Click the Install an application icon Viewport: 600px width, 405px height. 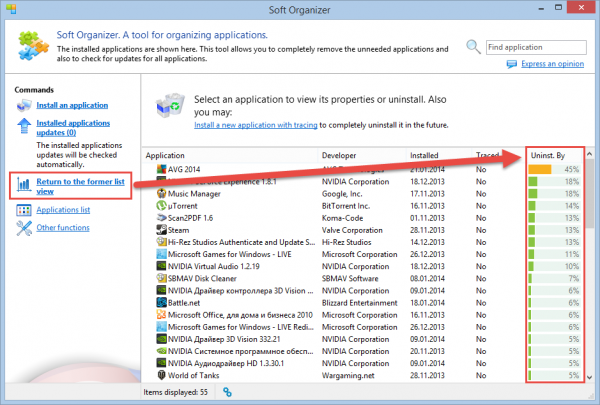(x=24, y=105)
